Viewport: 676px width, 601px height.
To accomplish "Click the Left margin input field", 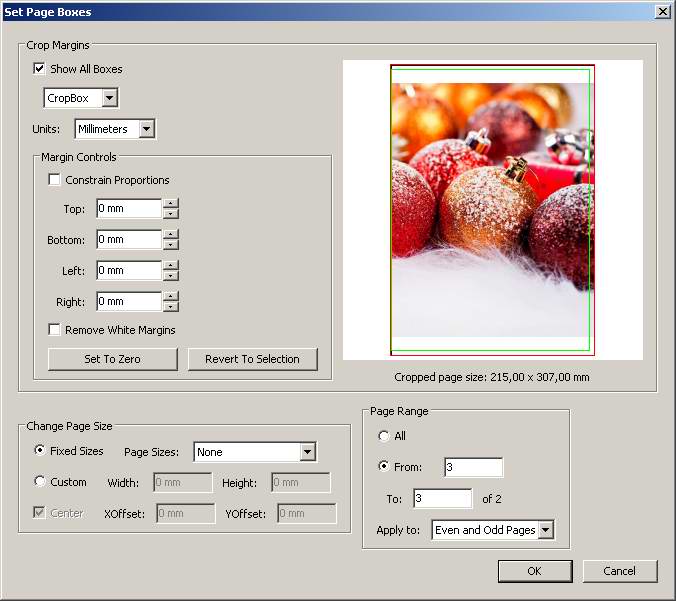I will tap(129, 270).
